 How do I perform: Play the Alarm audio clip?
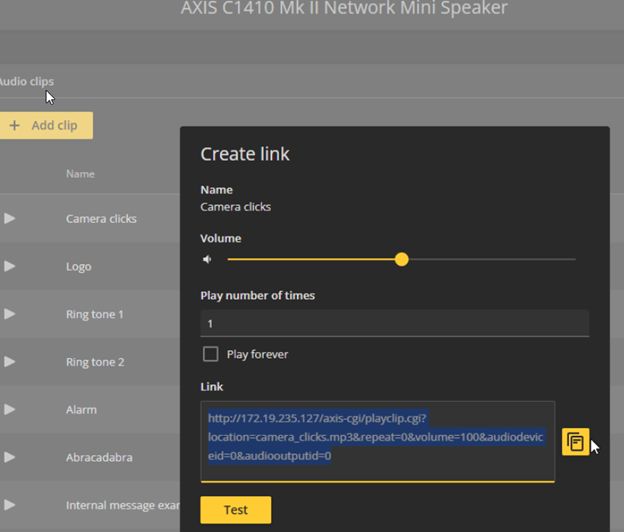click(x=10, y=409)
